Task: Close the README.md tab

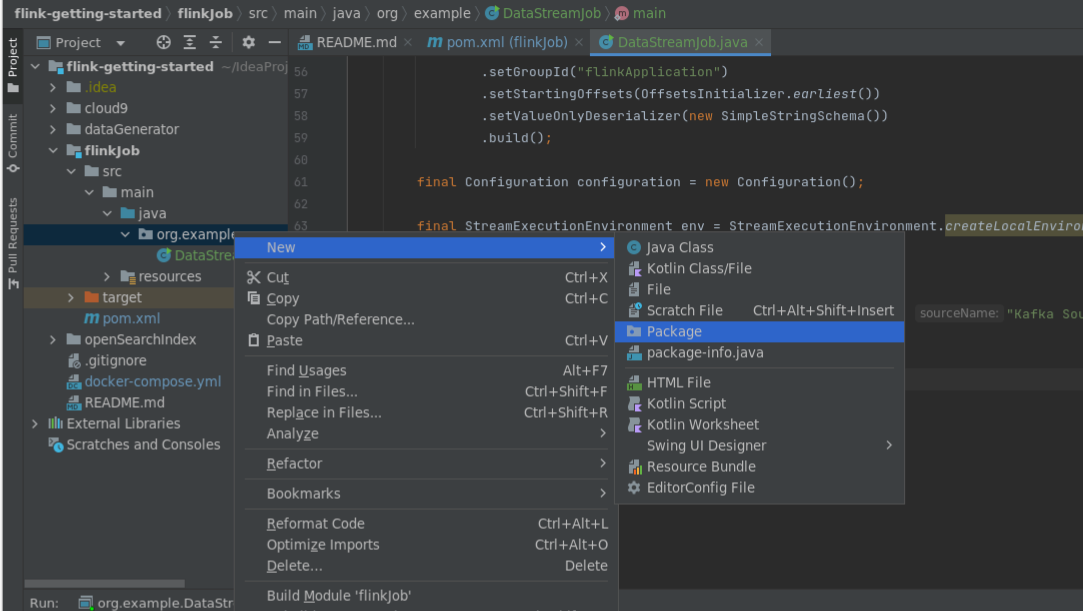Action: [x=408, y=43]
